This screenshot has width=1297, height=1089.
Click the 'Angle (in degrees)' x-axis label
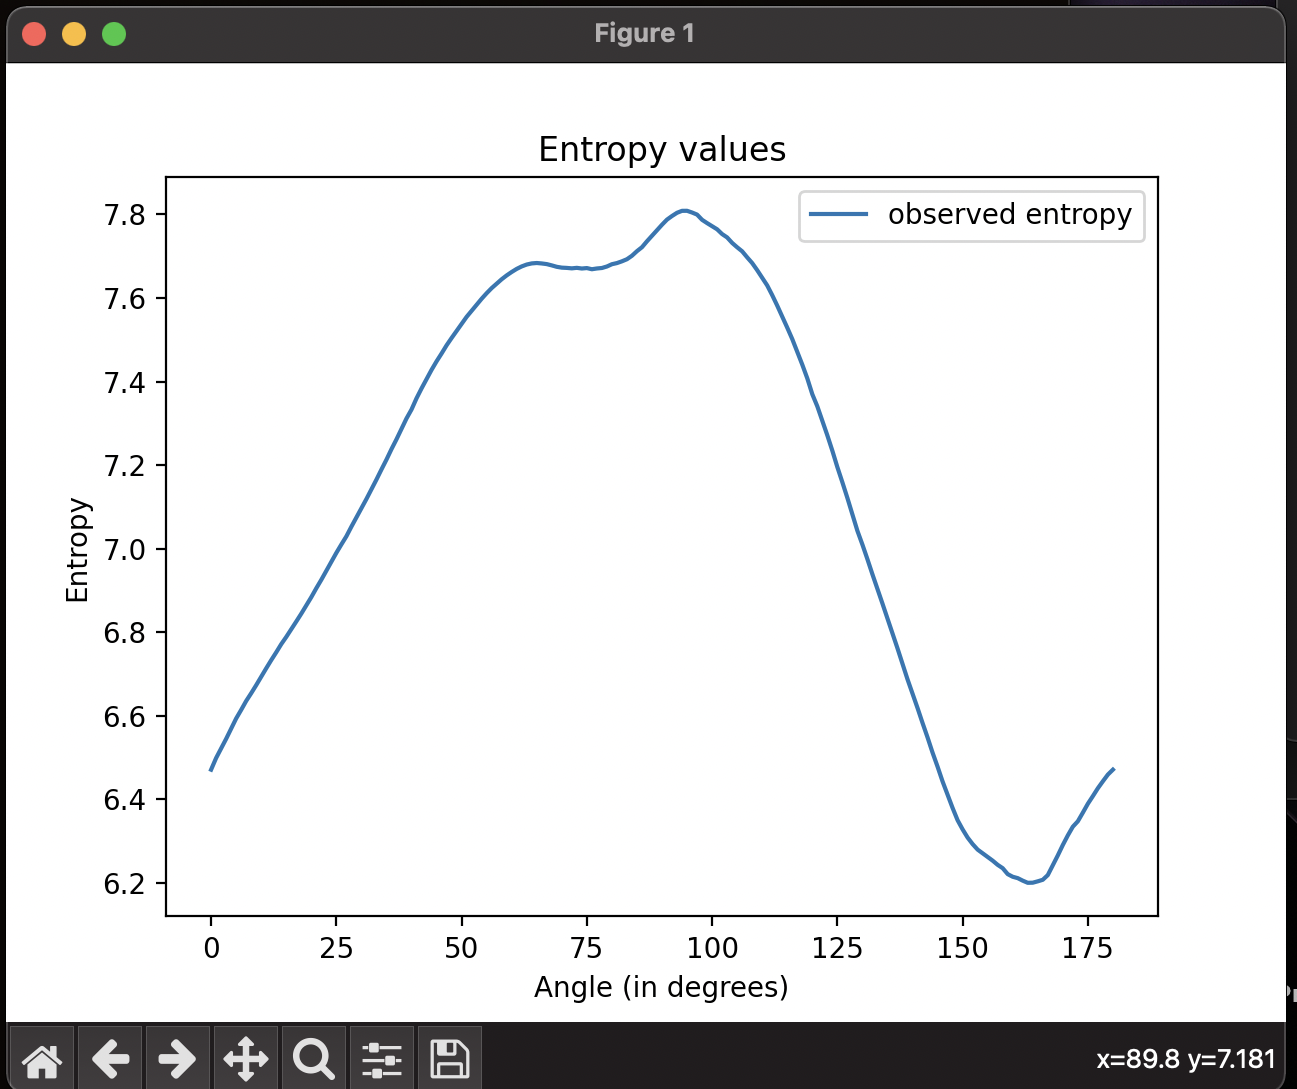(x=661, y=988)
